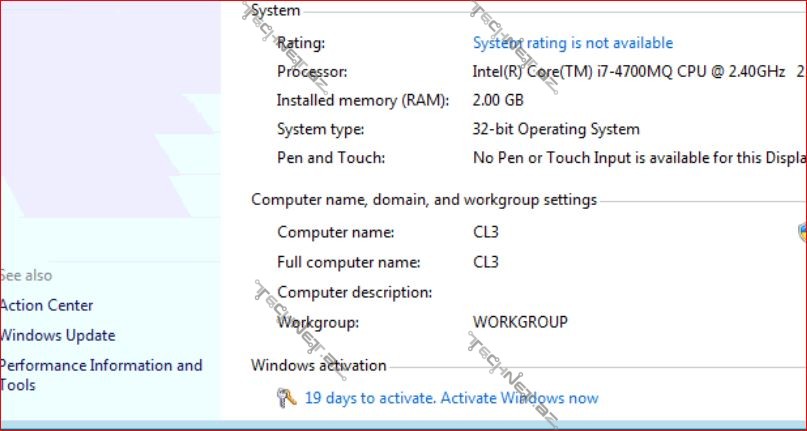This screenshot has height=431, width=807.
Task: Click the WORKGROUP value
Action: pyautogui.click(x=519, y=322)
